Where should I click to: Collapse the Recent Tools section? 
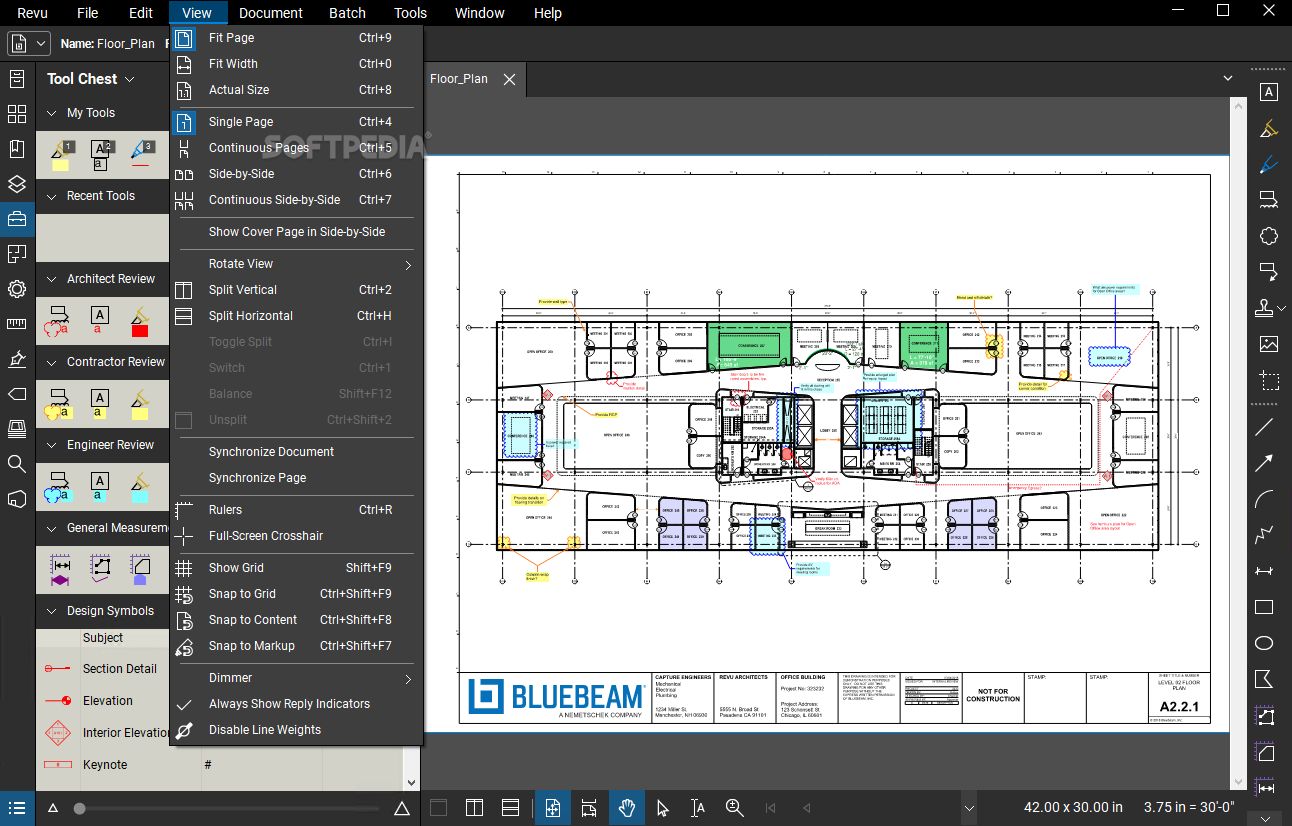(52, 196)
